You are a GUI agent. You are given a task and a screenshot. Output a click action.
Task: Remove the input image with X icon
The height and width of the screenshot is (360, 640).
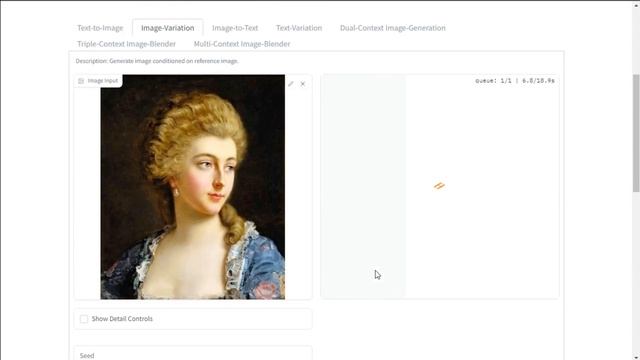point(303,84)
